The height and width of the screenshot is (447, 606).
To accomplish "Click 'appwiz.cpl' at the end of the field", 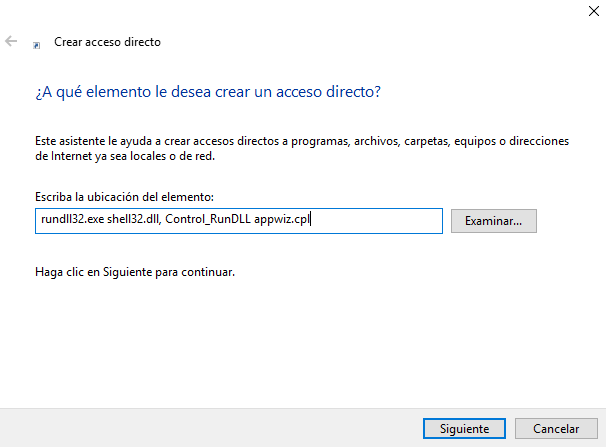I will (283, 221).
